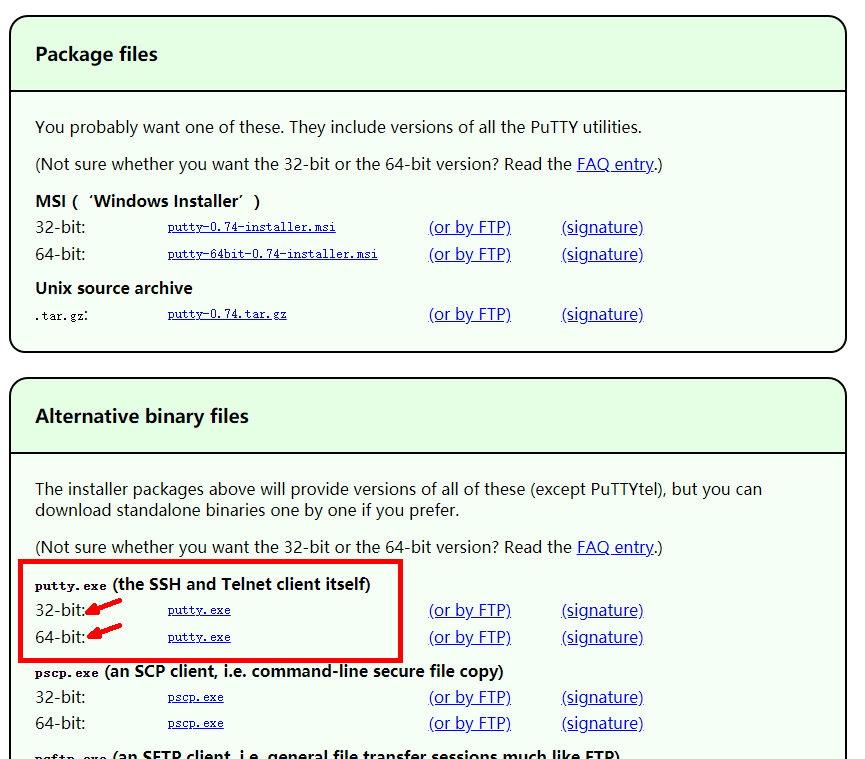The image size is (865, 759).
Task: View signature for 64-bit MSI installer
Action: (602, 254)
